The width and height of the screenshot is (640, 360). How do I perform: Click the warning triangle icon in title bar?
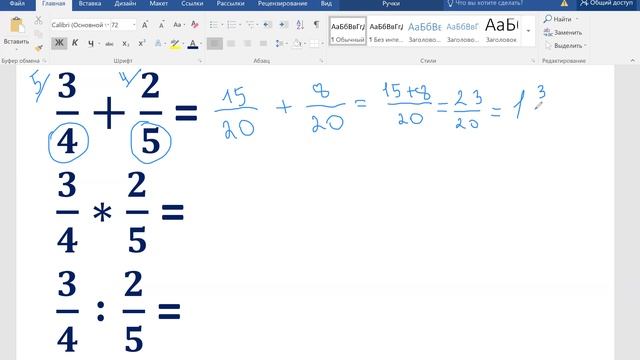point(564,3)
